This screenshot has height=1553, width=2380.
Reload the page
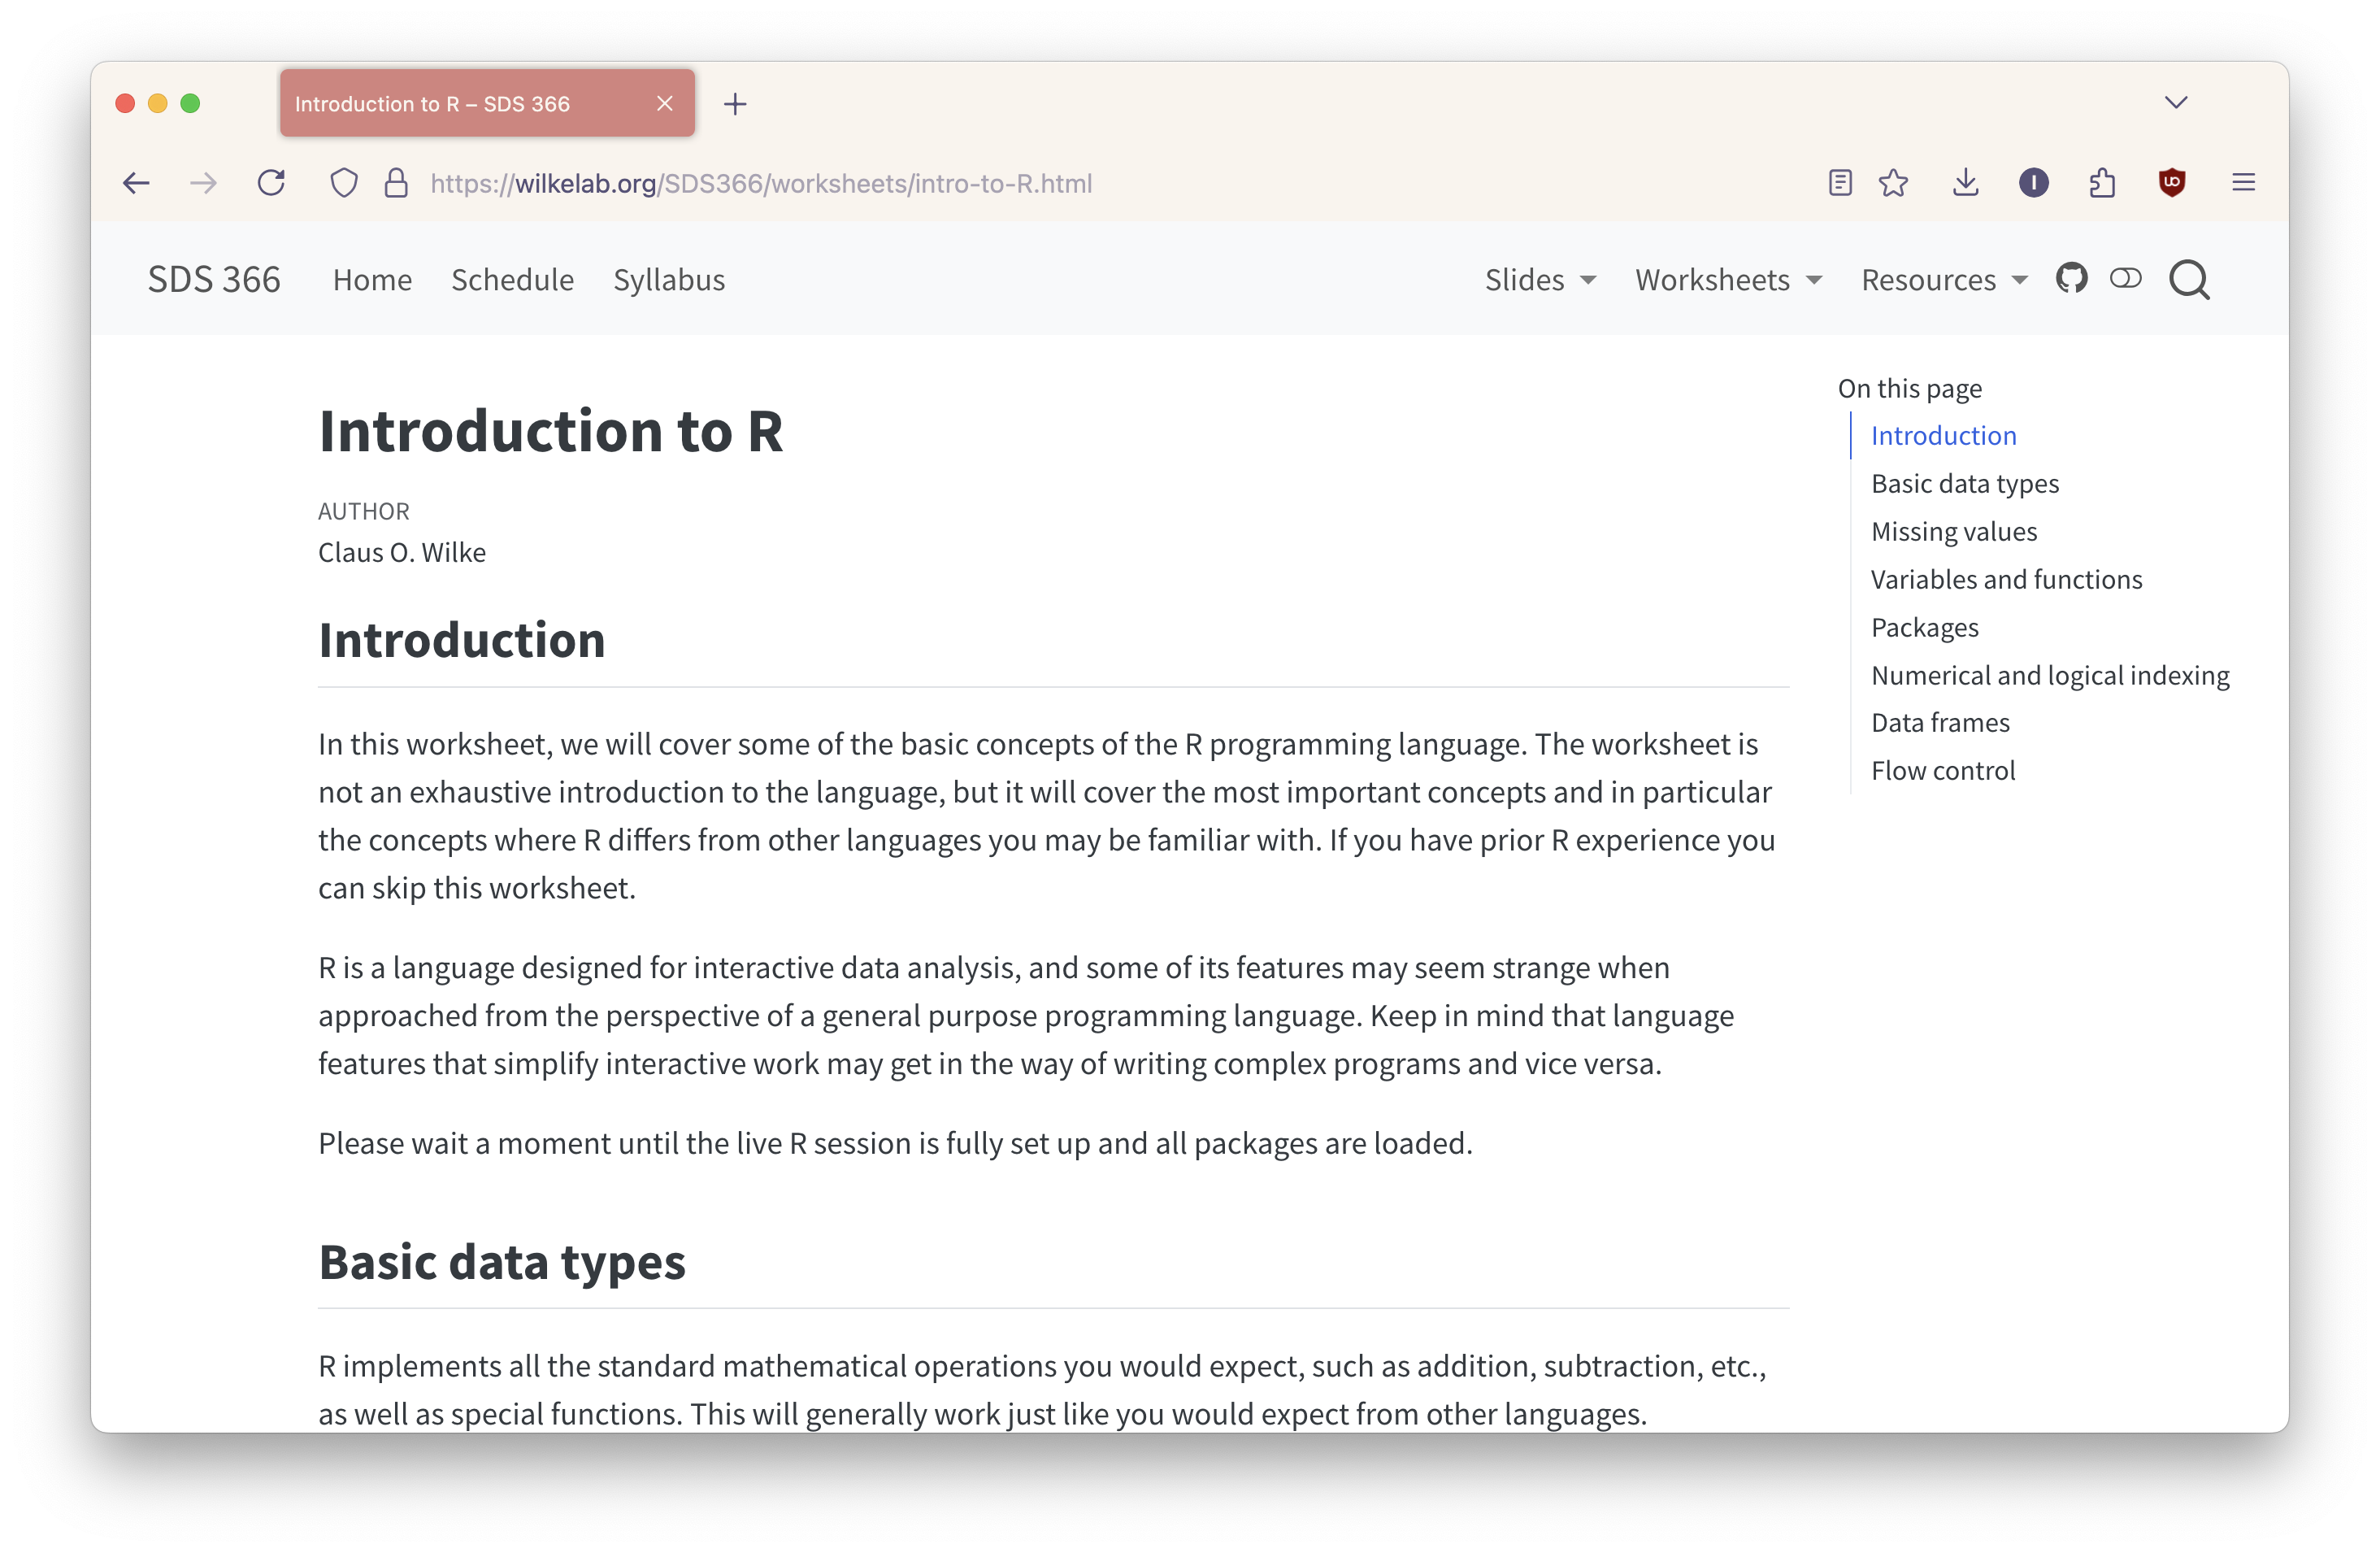coord(271,183)
